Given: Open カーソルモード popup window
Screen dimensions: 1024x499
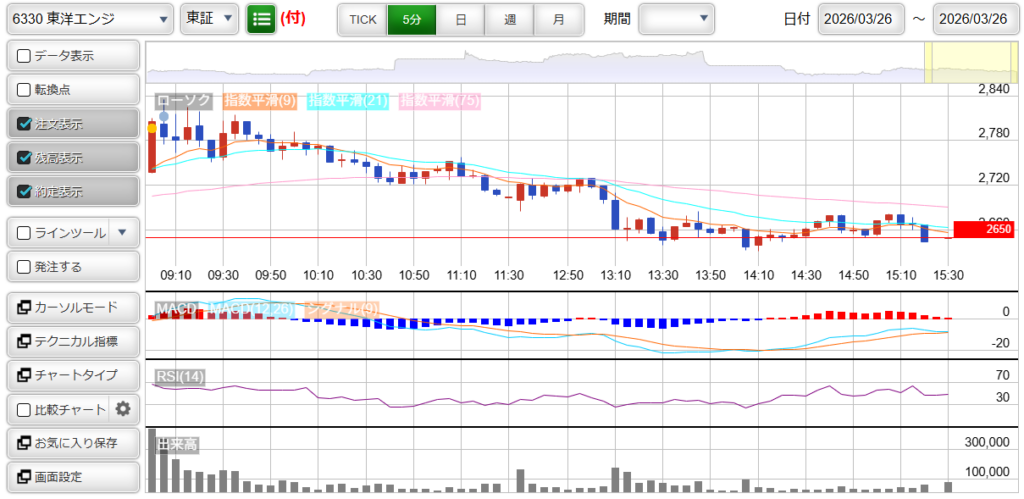Looking at the screenshot, I should pyautogui.click(x=72, y=307).
